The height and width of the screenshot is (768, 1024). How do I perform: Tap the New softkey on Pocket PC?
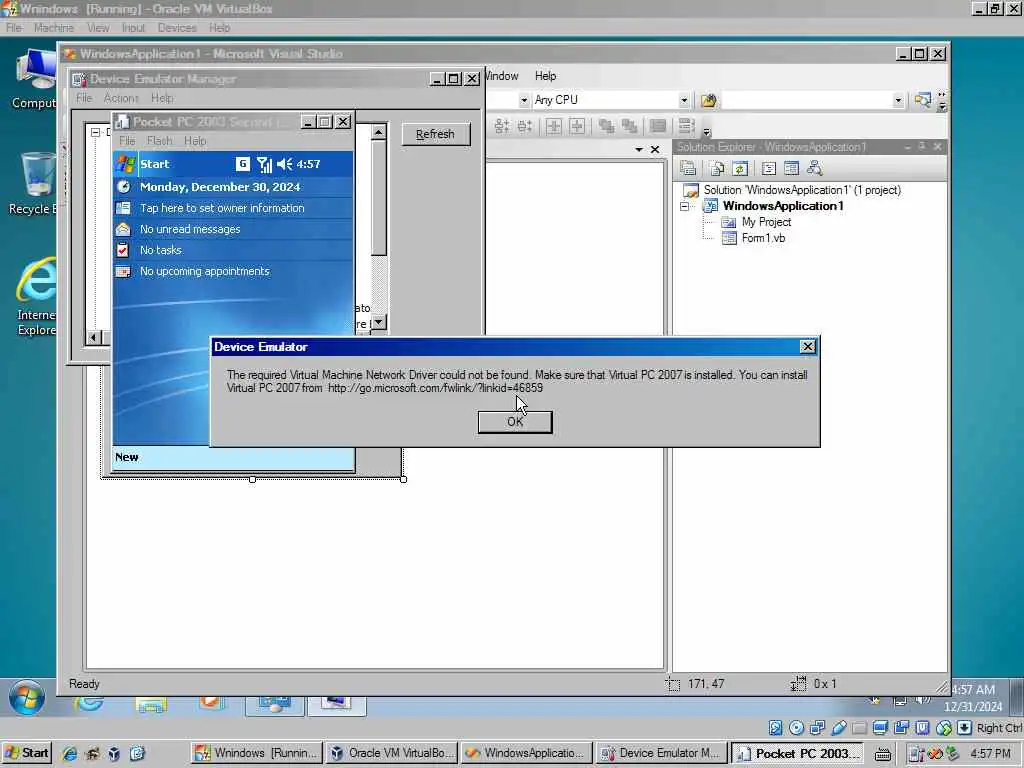(127, 457)
